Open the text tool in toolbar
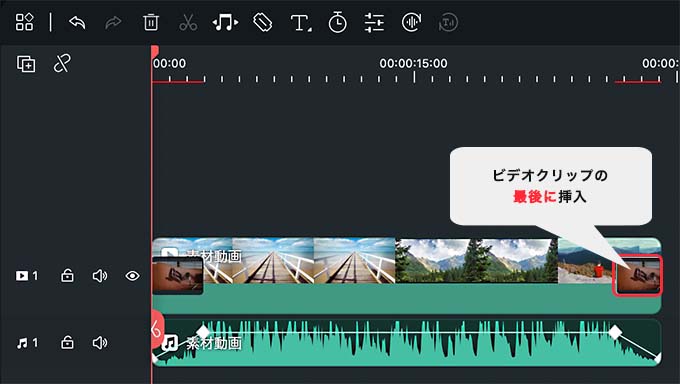Screen dimensions: 680x384 (301, 23)
